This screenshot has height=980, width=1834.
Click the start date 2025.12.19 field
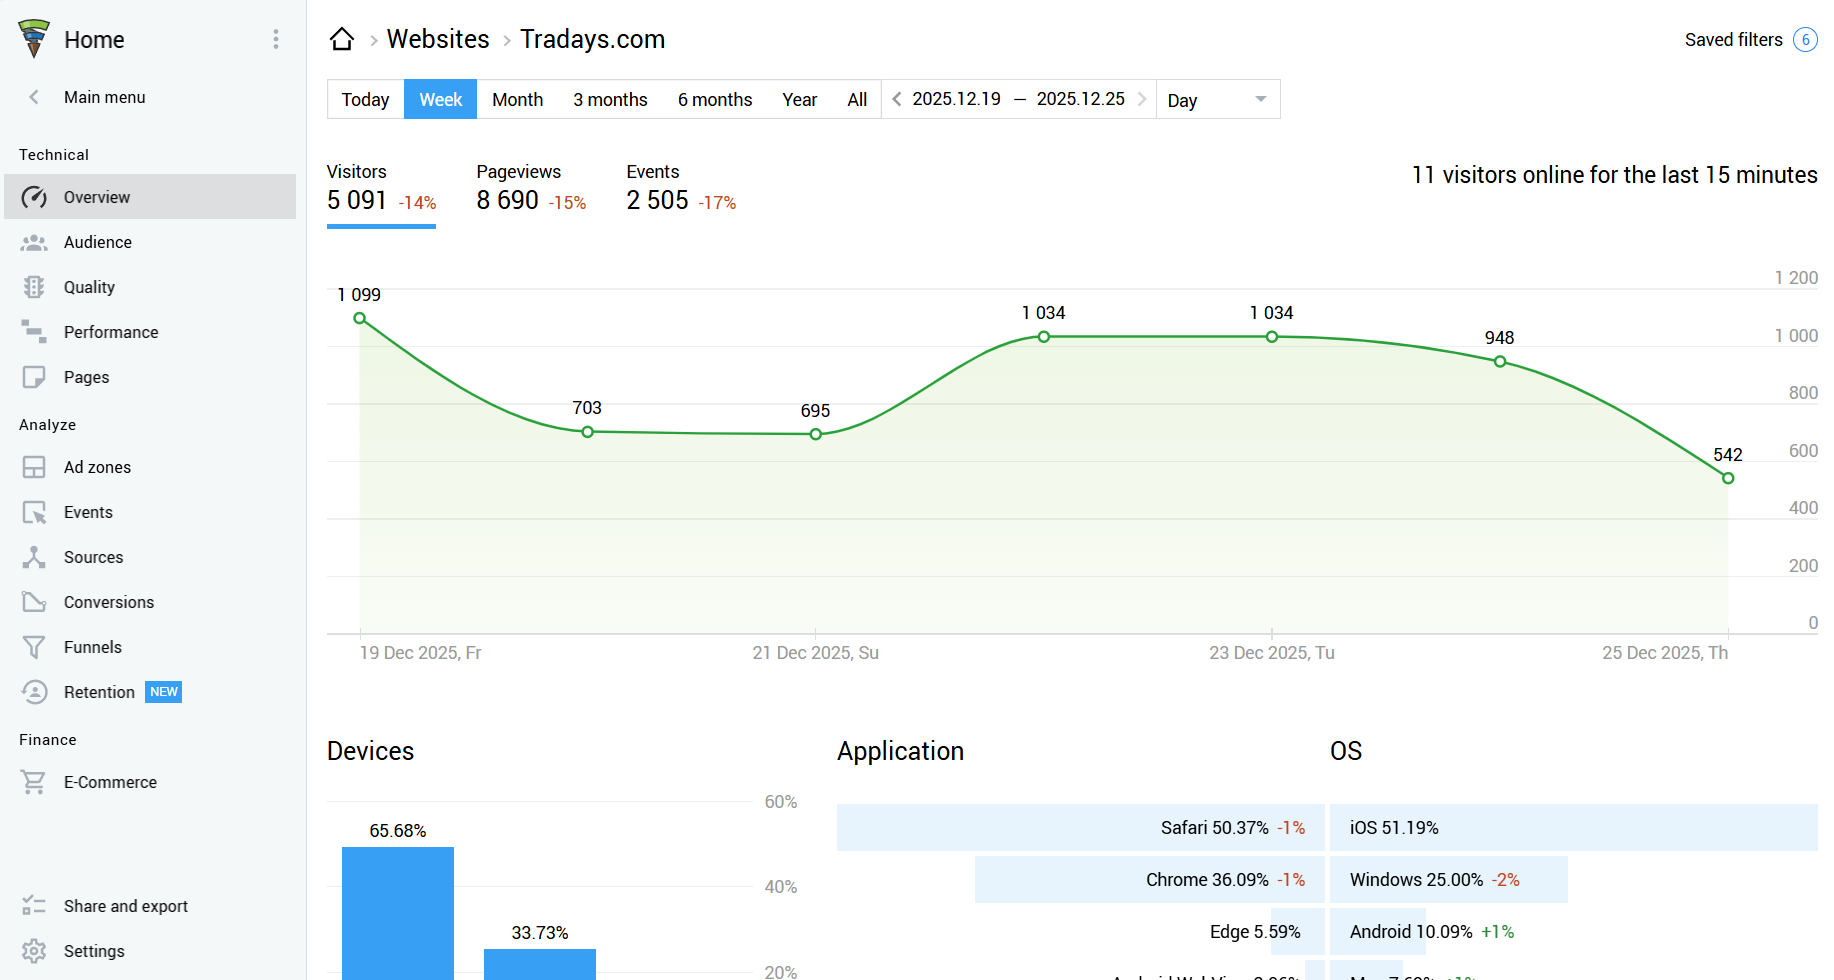tap(956, 99)
